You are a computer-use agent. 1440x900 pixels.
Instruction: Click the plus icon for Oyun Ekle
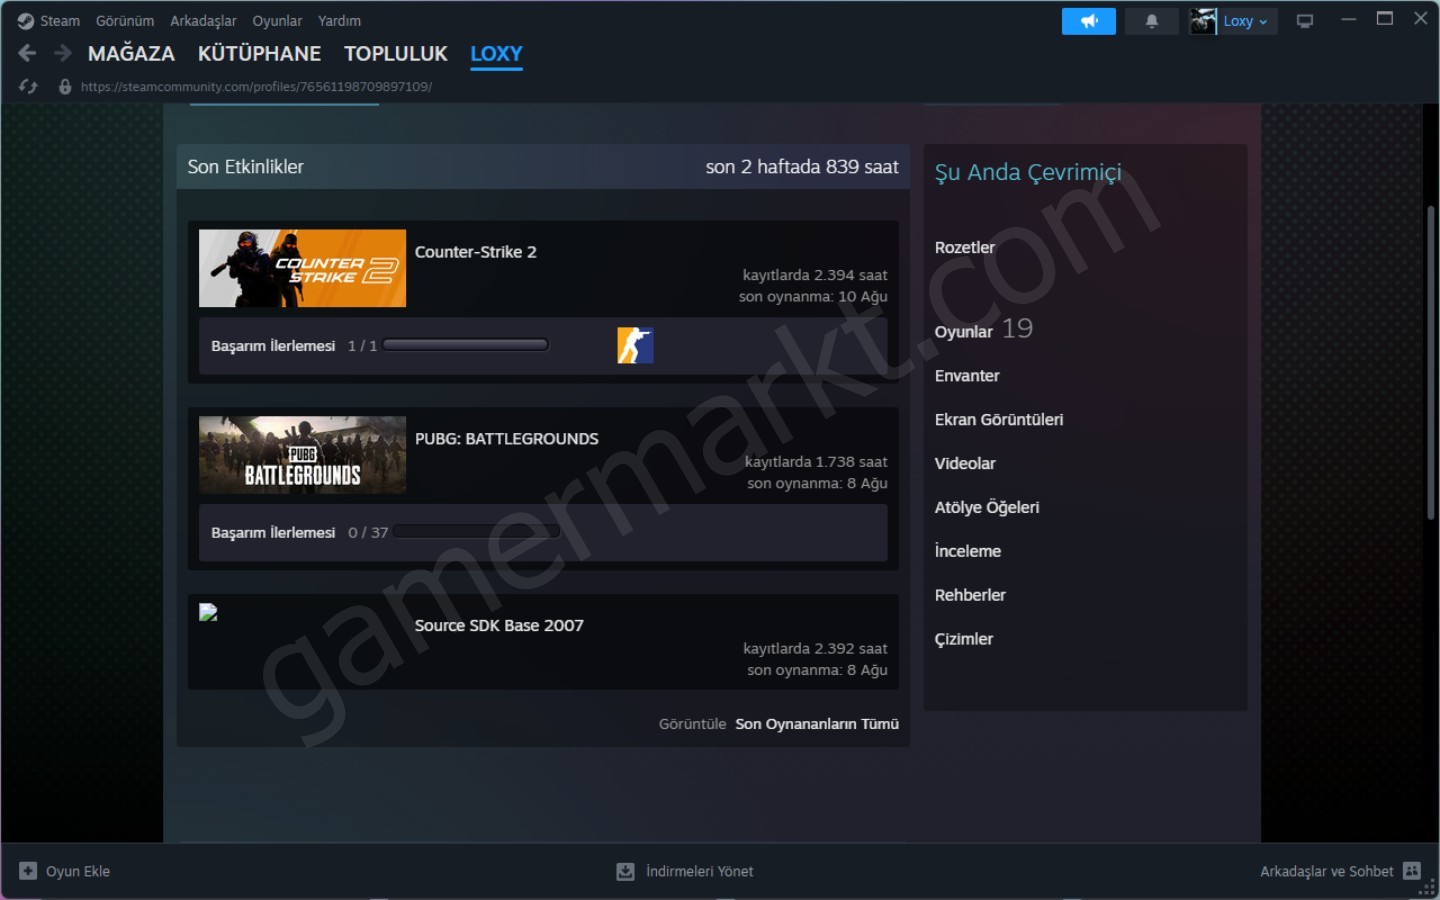click(28, 871)
